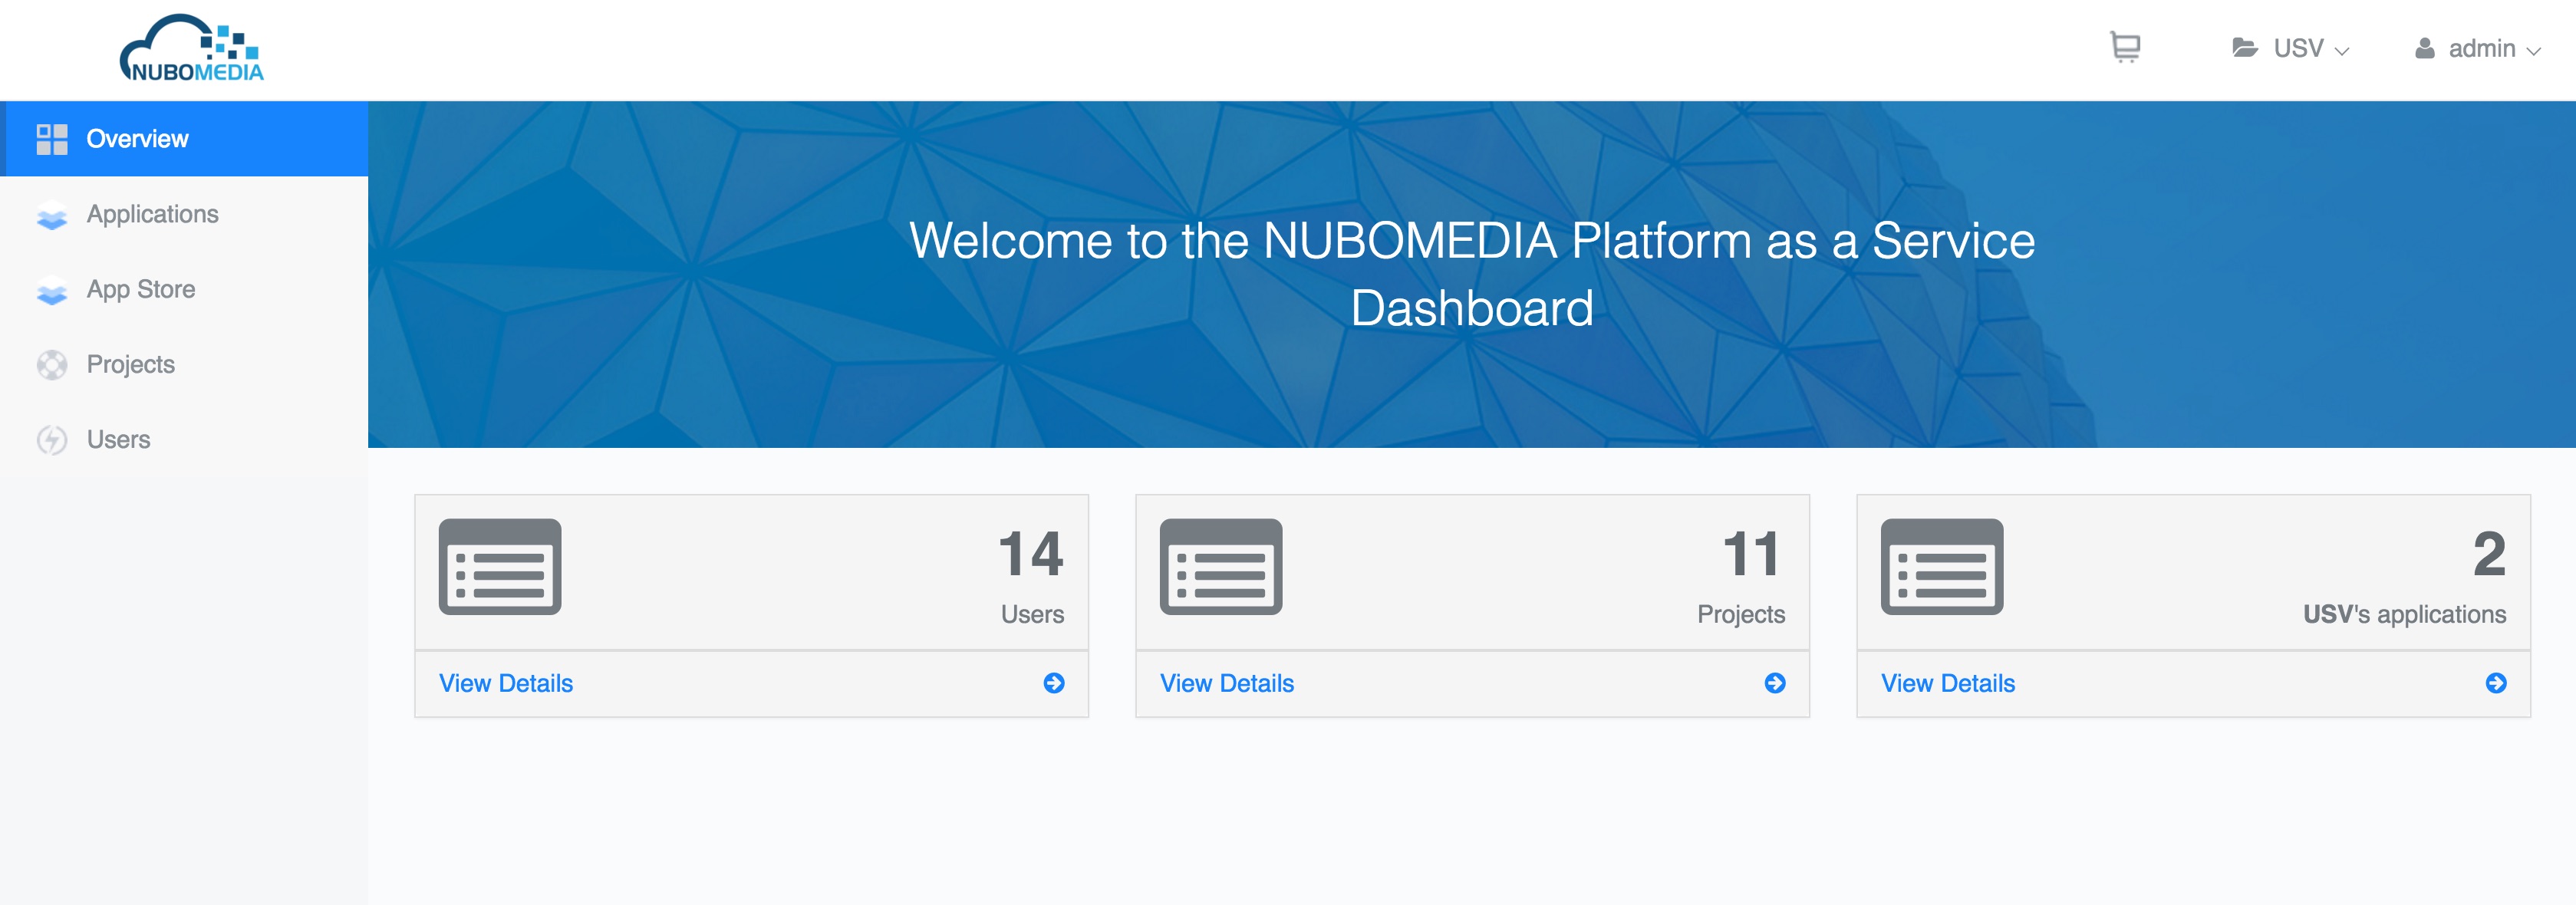Image resolution: width=2576 pixels, height=905 pixels.
Task: Click the arrow icon on Projects View Details
Action: pos(1775,683)
